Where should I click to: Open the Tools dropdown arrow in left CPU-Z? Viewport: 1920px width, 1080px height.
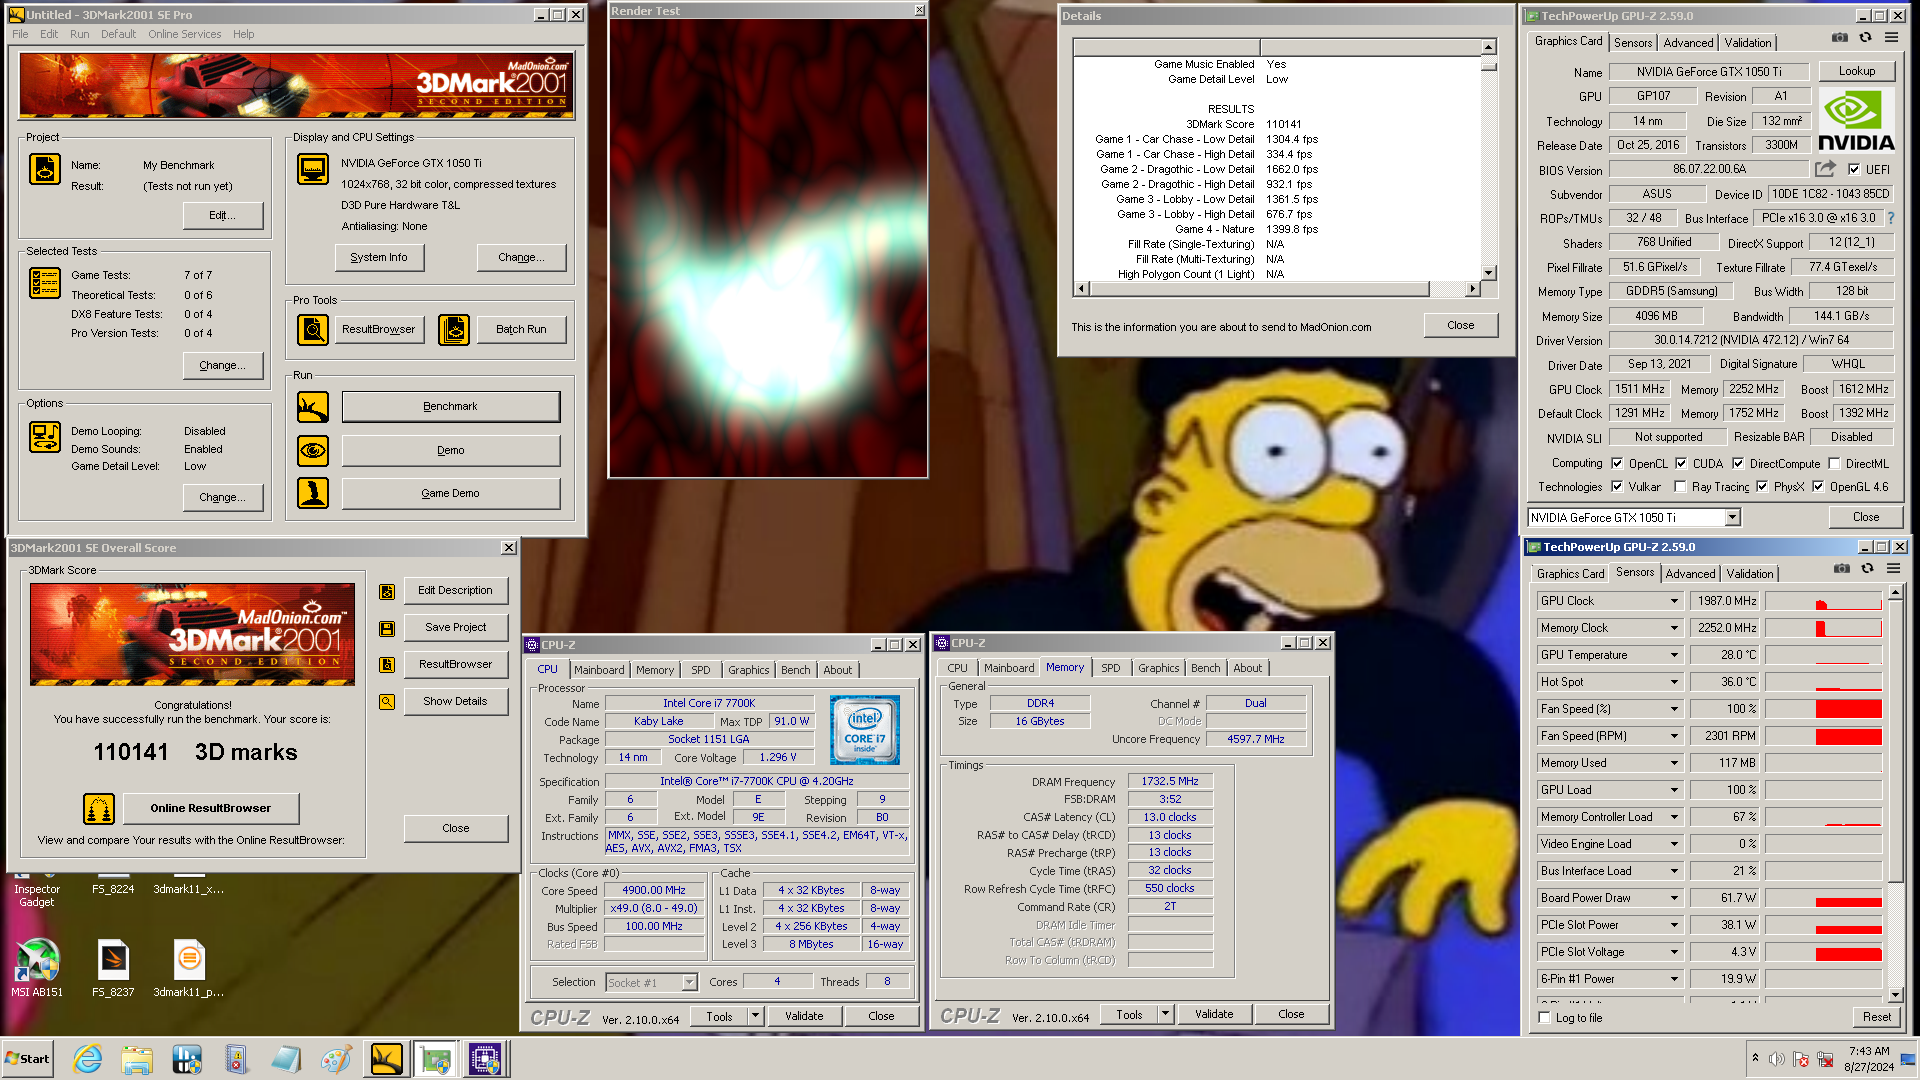pyautogui.click(x=755, y=1016)
